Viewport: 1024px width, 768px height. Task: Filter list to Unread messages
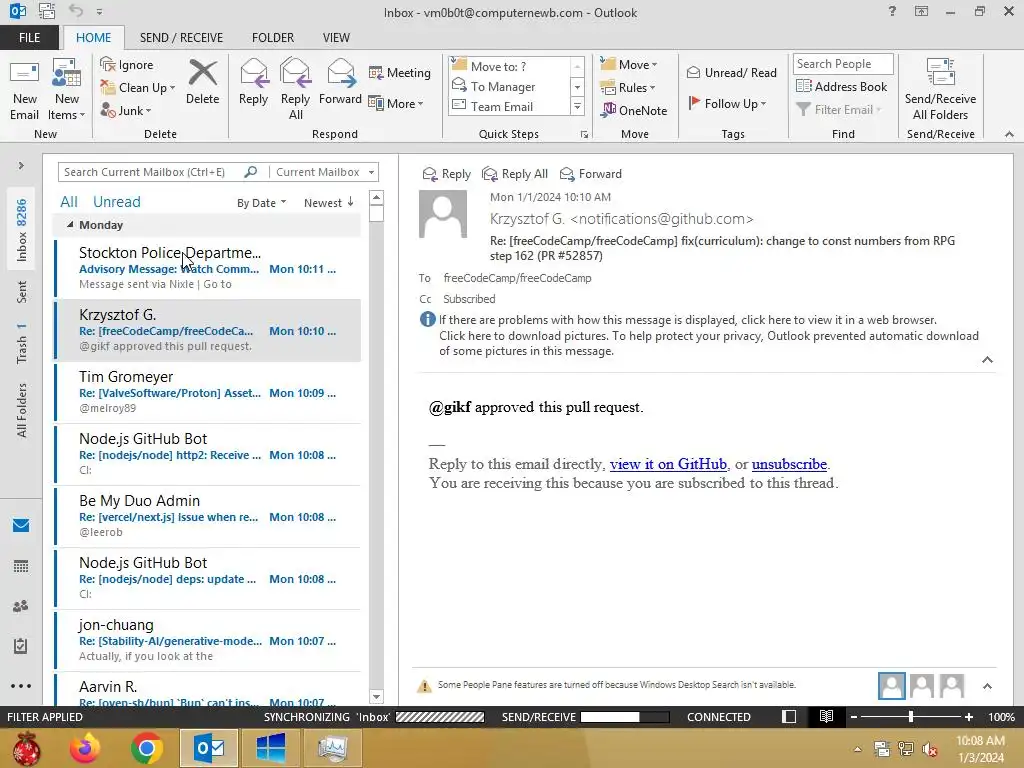(116, 202)
